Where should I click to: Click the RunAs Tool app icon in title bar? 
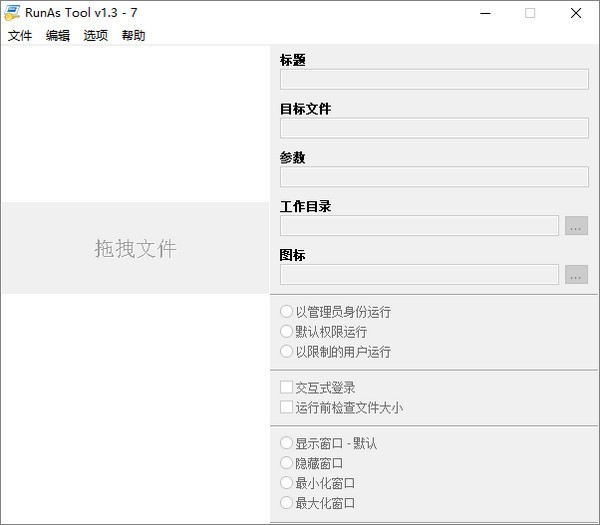[x=11, y=13]
